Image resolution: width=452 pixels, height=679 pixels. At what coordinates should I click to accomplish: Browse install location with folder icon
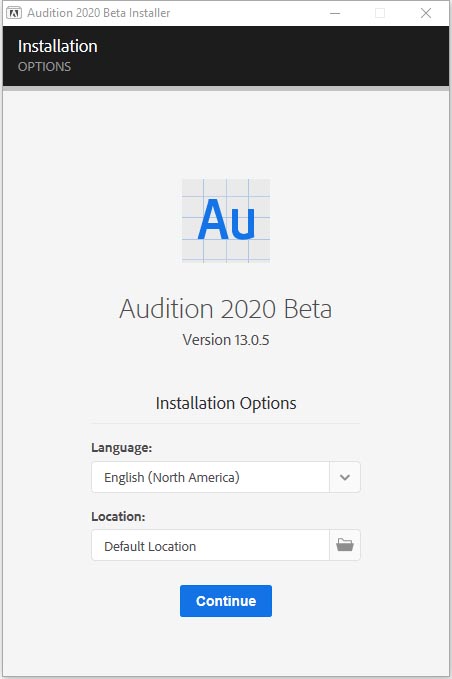345,545
